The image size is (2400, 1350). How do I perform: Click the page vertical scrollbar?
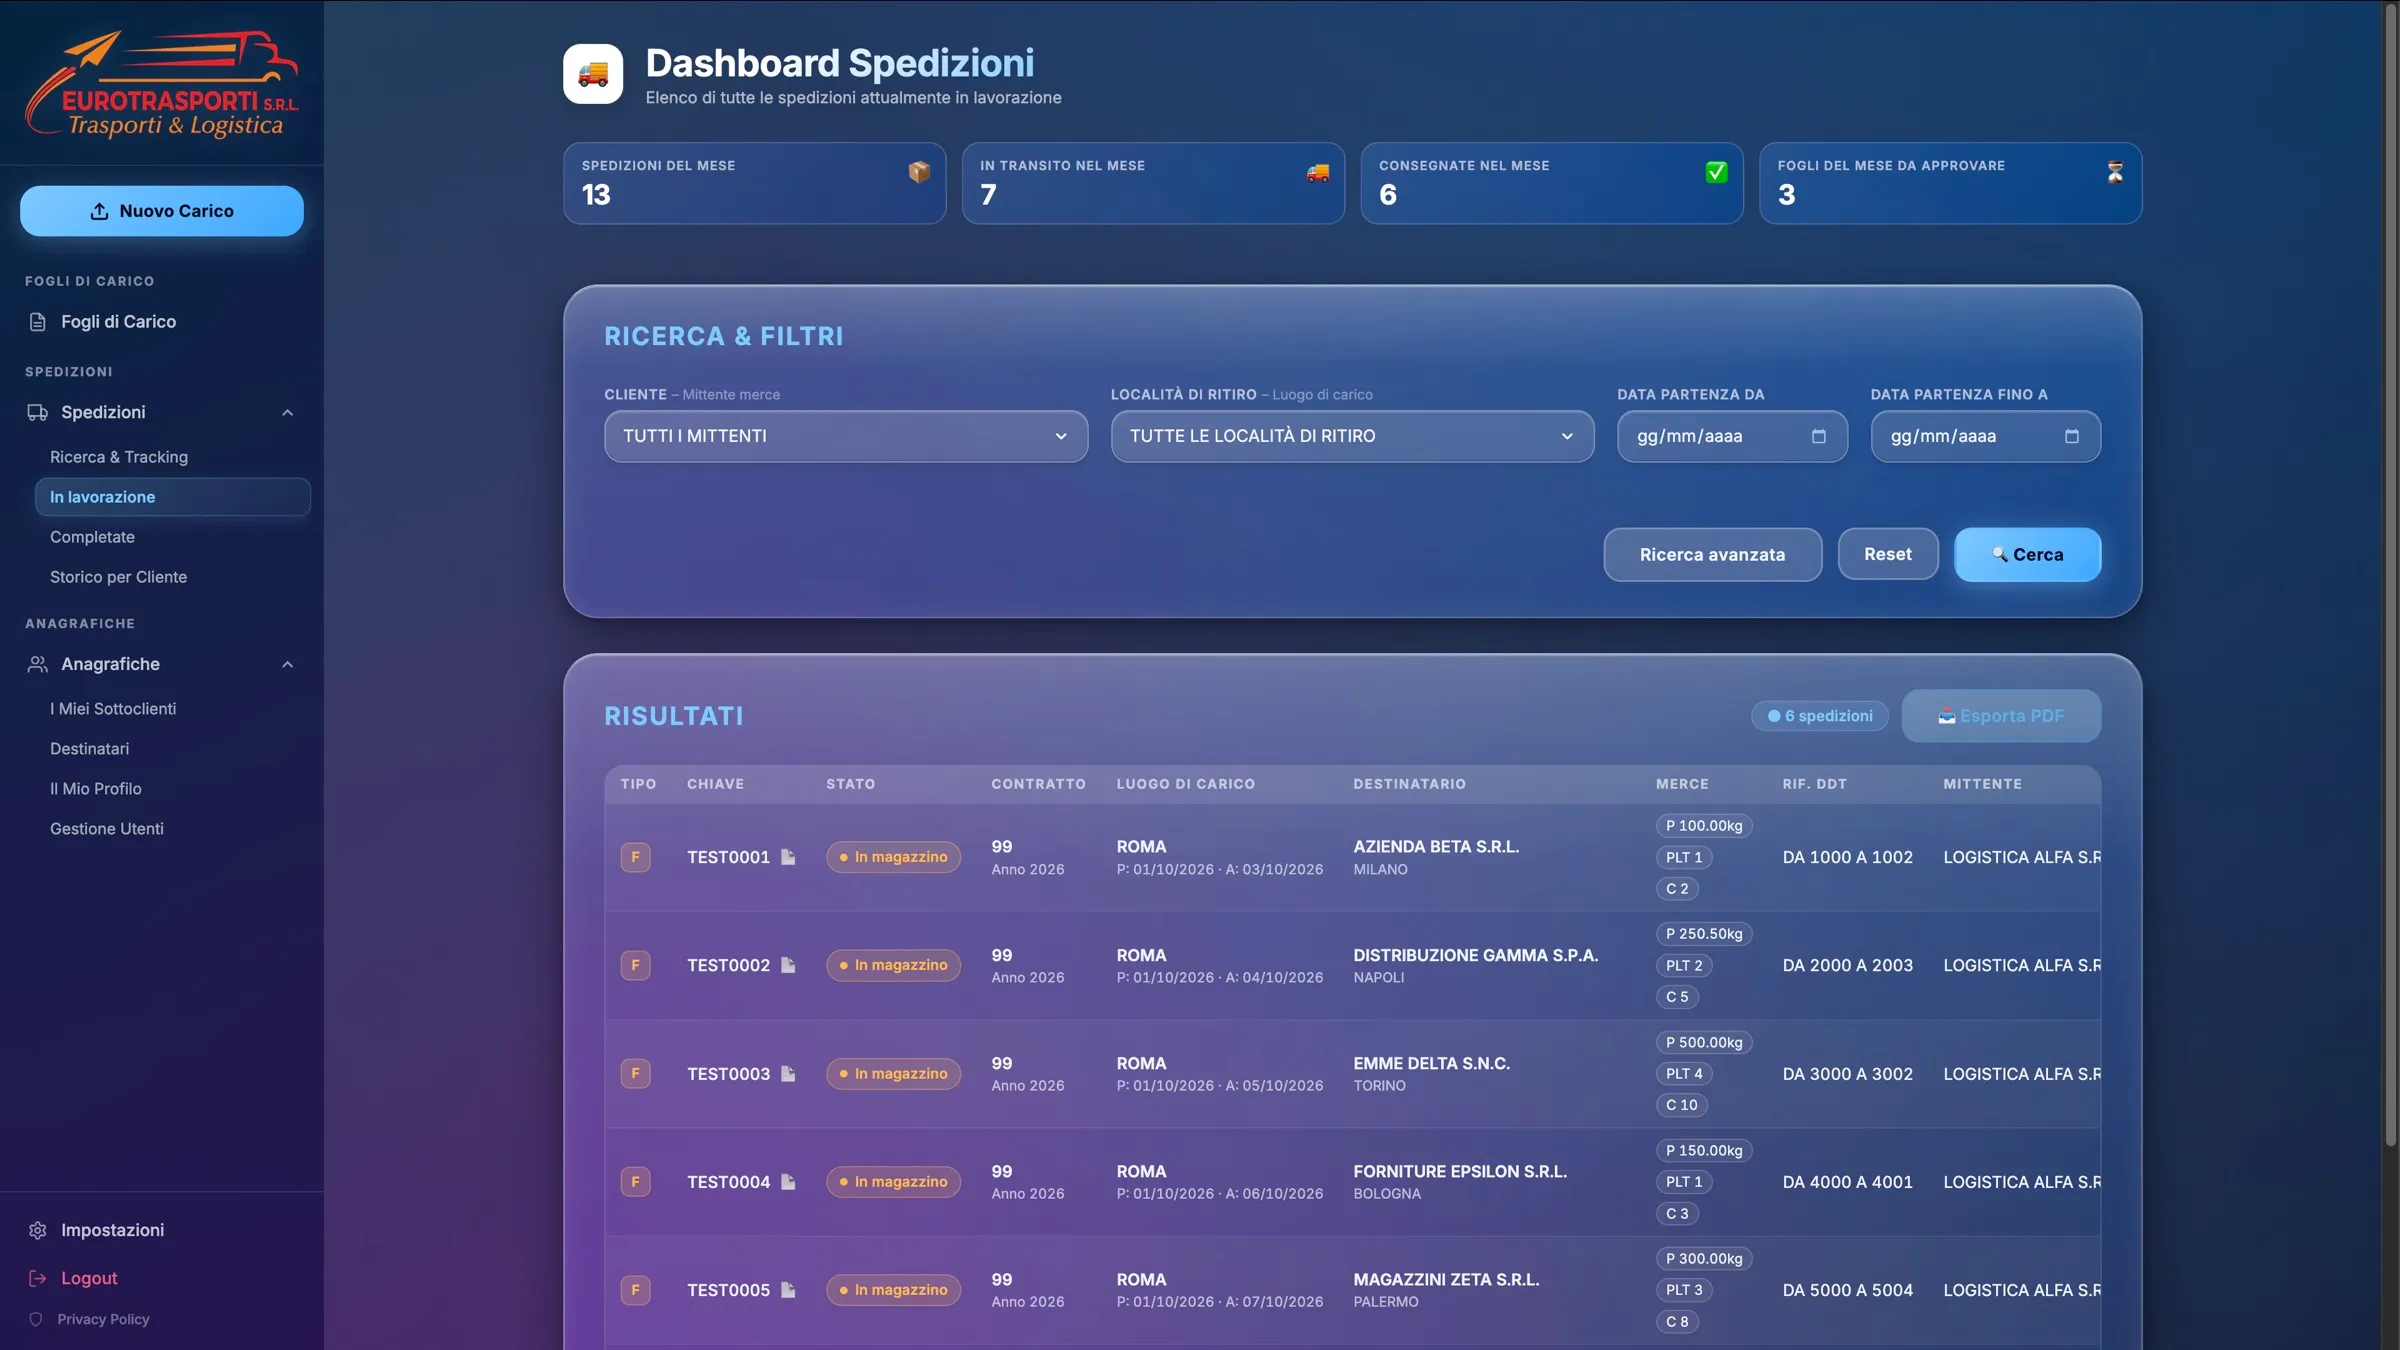click(x=2391, y=575)
